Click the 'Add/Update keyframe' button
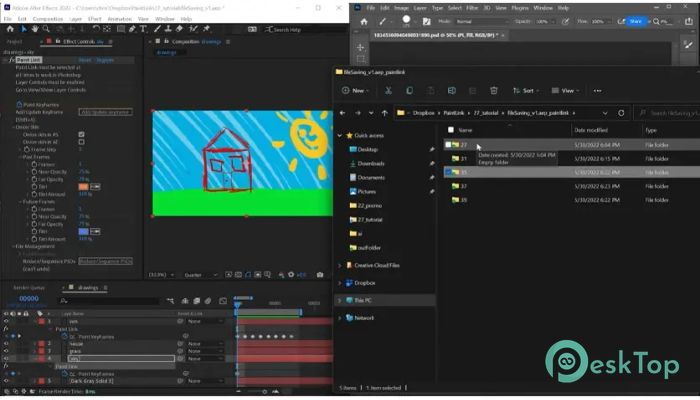Image resolution: width=700 pixels, height=400 pixels. [105, 112]
